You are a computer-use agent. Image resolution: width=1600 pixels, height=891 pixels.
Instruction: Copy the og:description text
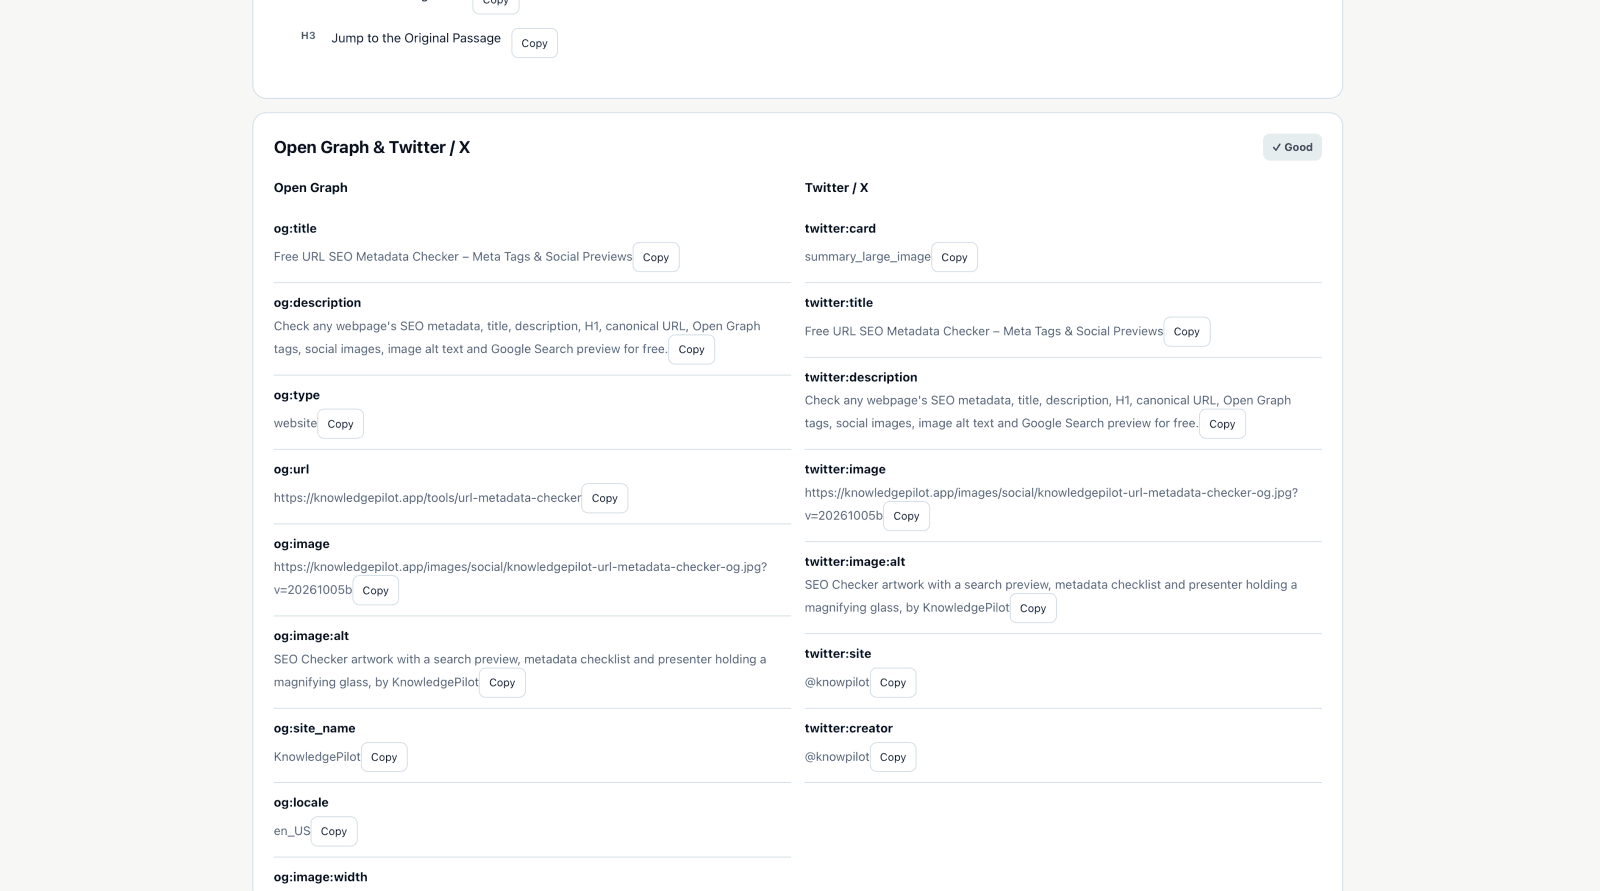(691, 349)
